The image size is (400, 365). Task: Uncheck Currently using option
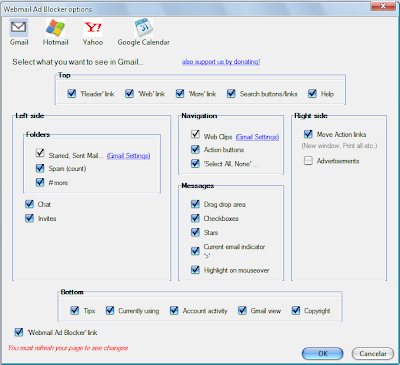(x=110, y=311)
